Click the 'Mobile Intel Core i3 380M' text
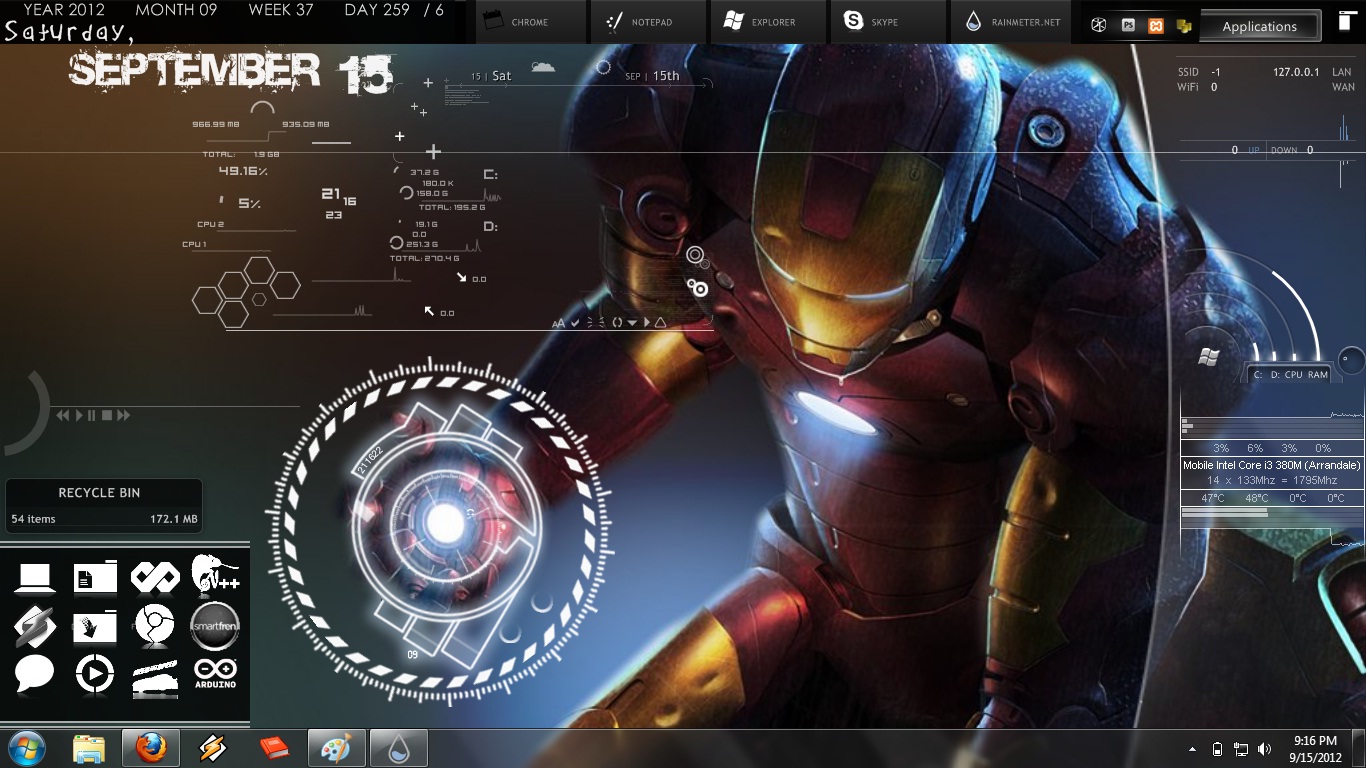 pos(1271,465)
